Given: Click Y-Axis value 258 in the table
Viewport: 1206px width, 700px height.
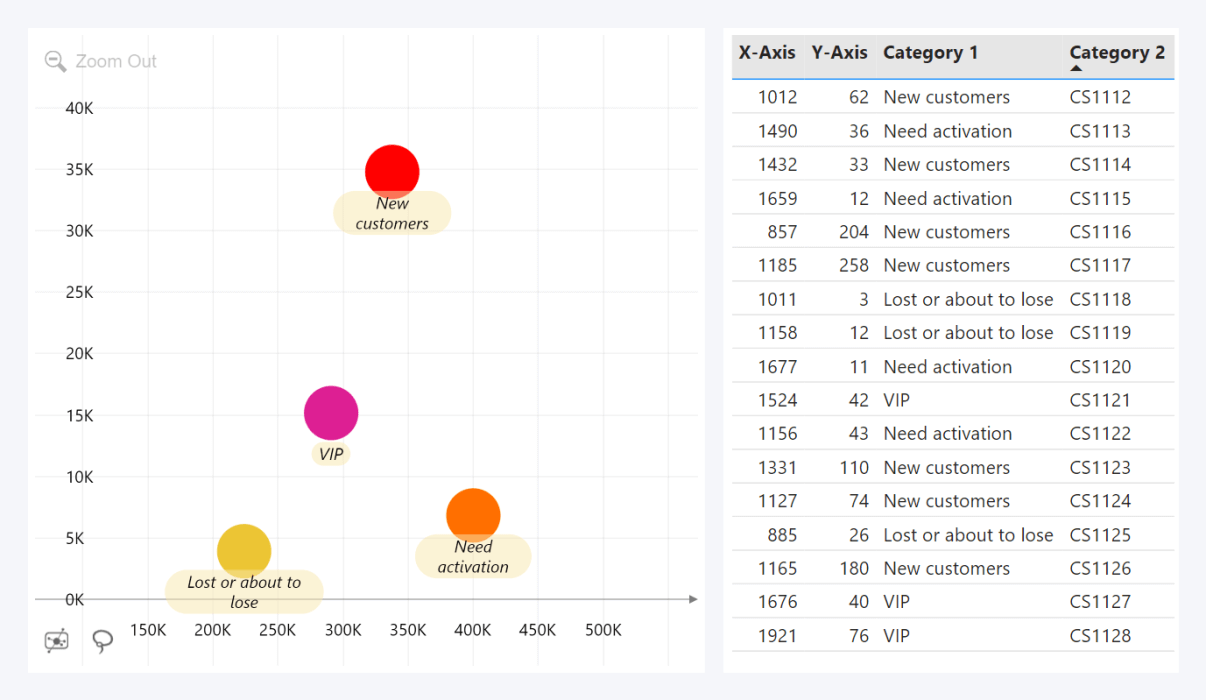Looking at the screenshot, I should click(852, 265).
